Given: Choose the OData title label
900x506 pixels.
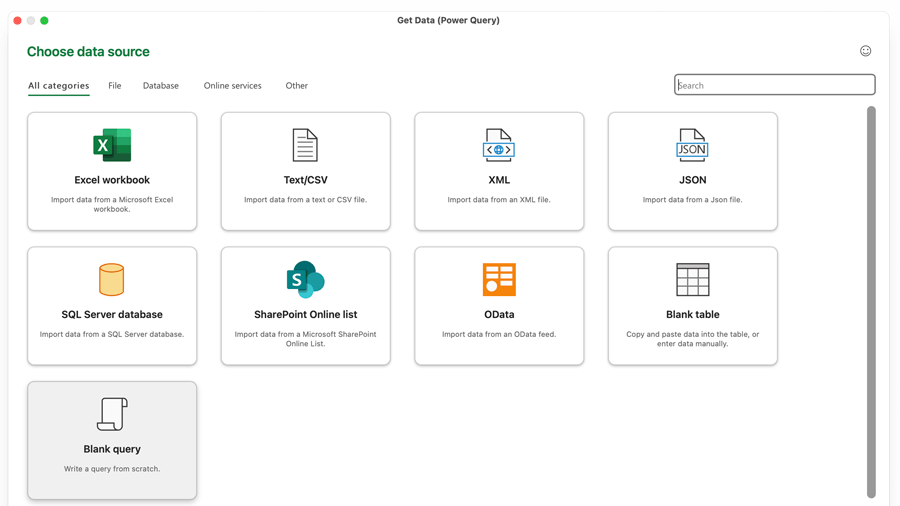Looking at the screenshot, I should [499, 314].
